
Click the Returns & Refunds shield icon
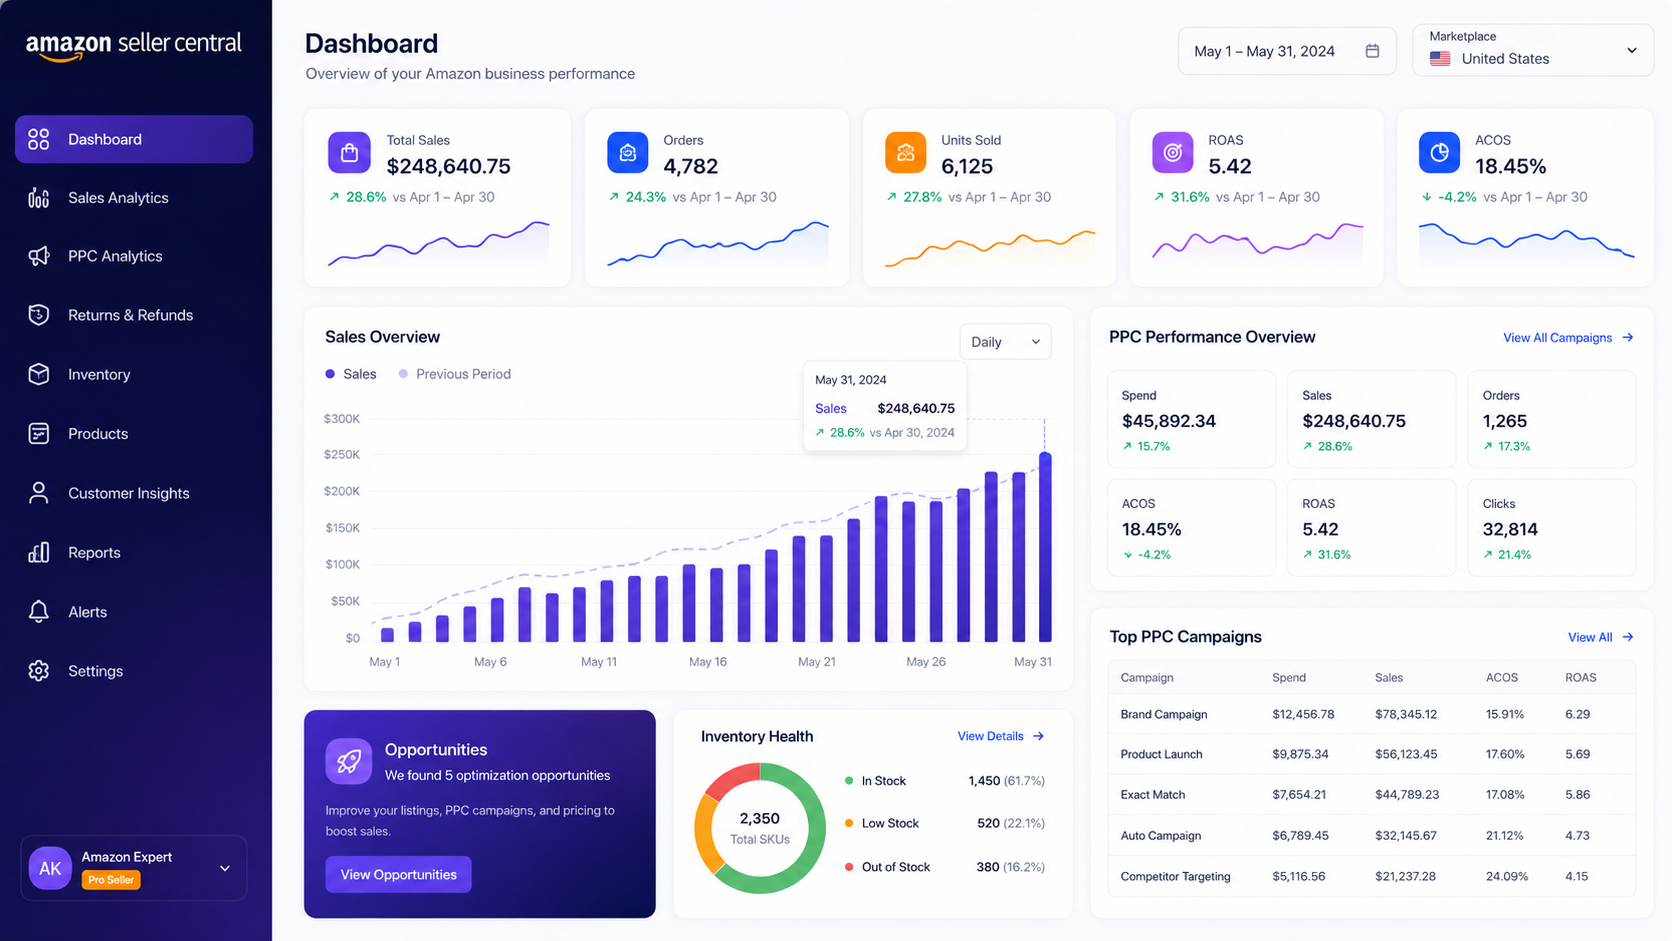pyautogui.click(x=39, y=315)
